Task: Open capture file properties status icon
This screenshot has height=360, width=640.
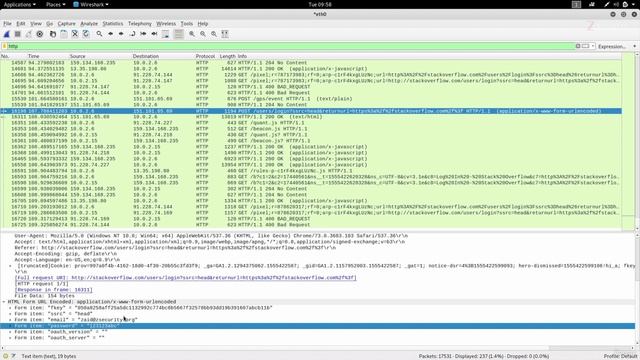Action: (x=13, y=356)
